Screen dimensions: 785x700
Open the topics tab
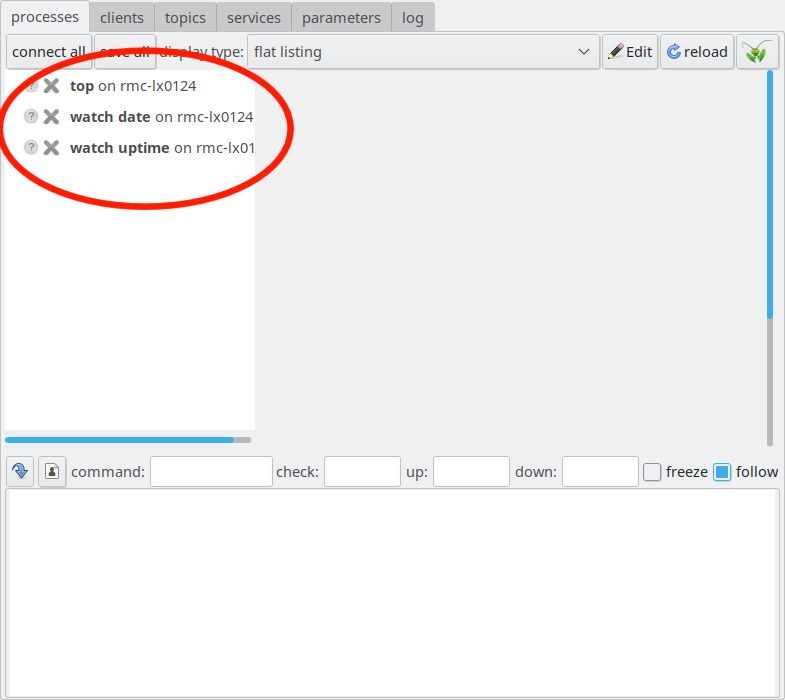pyautogui.click(x=185, y=18)
